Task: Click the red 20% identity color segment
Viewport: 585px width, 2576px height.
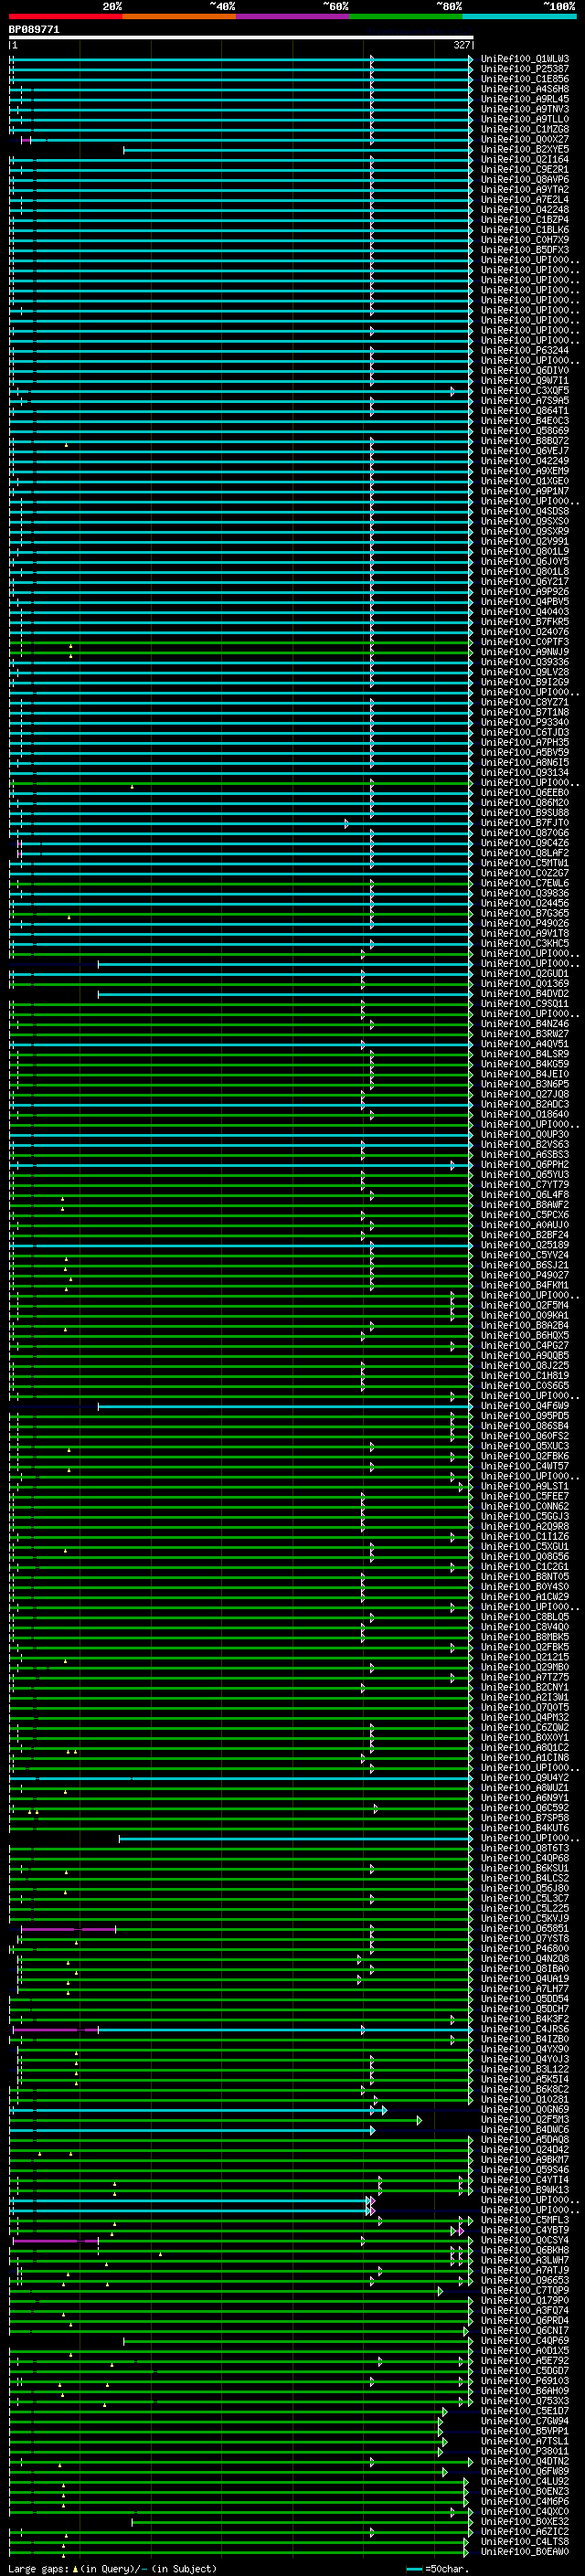Action: [x=65, y=16]
